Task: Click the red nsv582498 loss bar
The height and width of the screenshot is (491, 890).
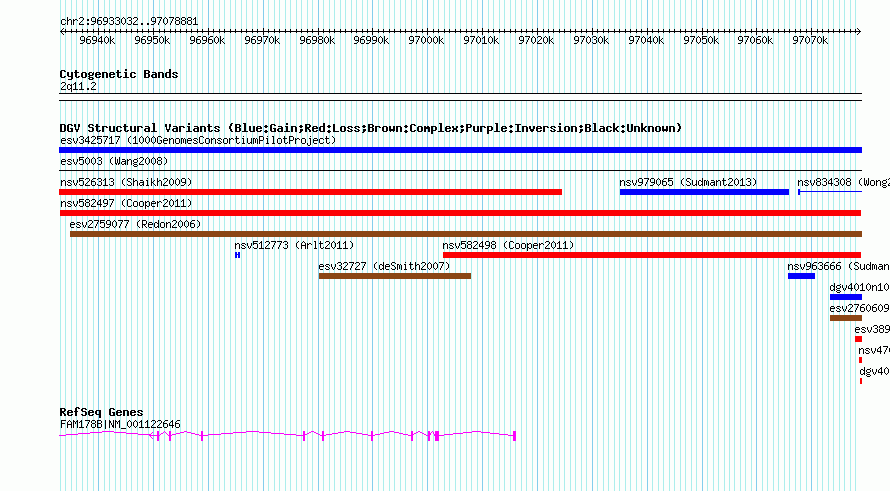Action: click(x=652, y=255)
